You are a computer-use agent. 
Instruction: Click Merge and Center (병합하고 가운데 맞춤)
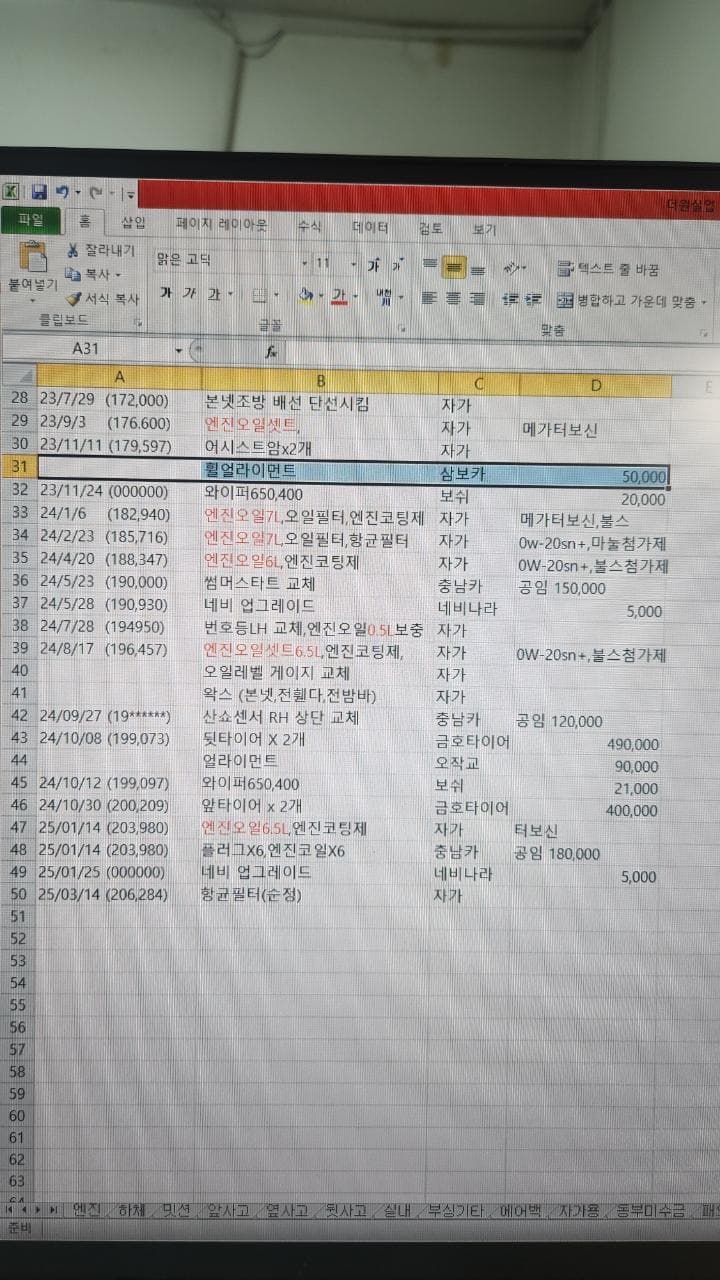point(630,300)
